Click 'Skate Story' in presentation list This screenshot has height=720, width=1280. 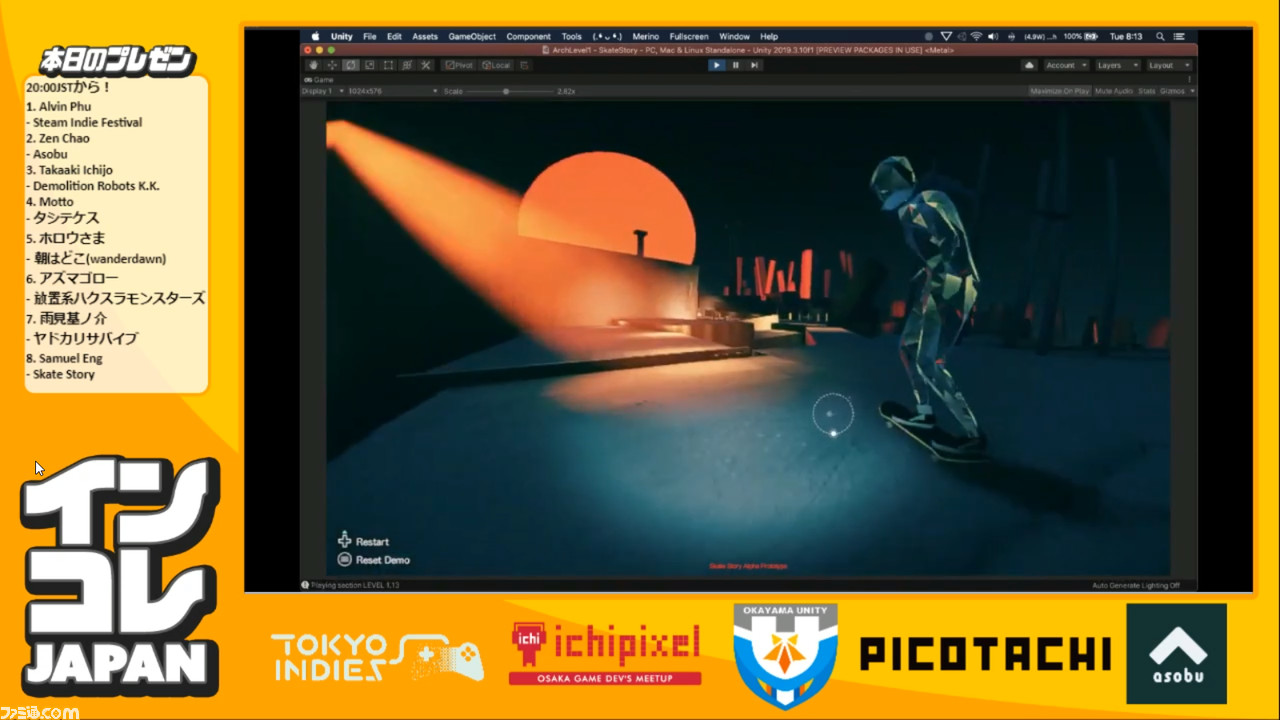pos(63,374)
